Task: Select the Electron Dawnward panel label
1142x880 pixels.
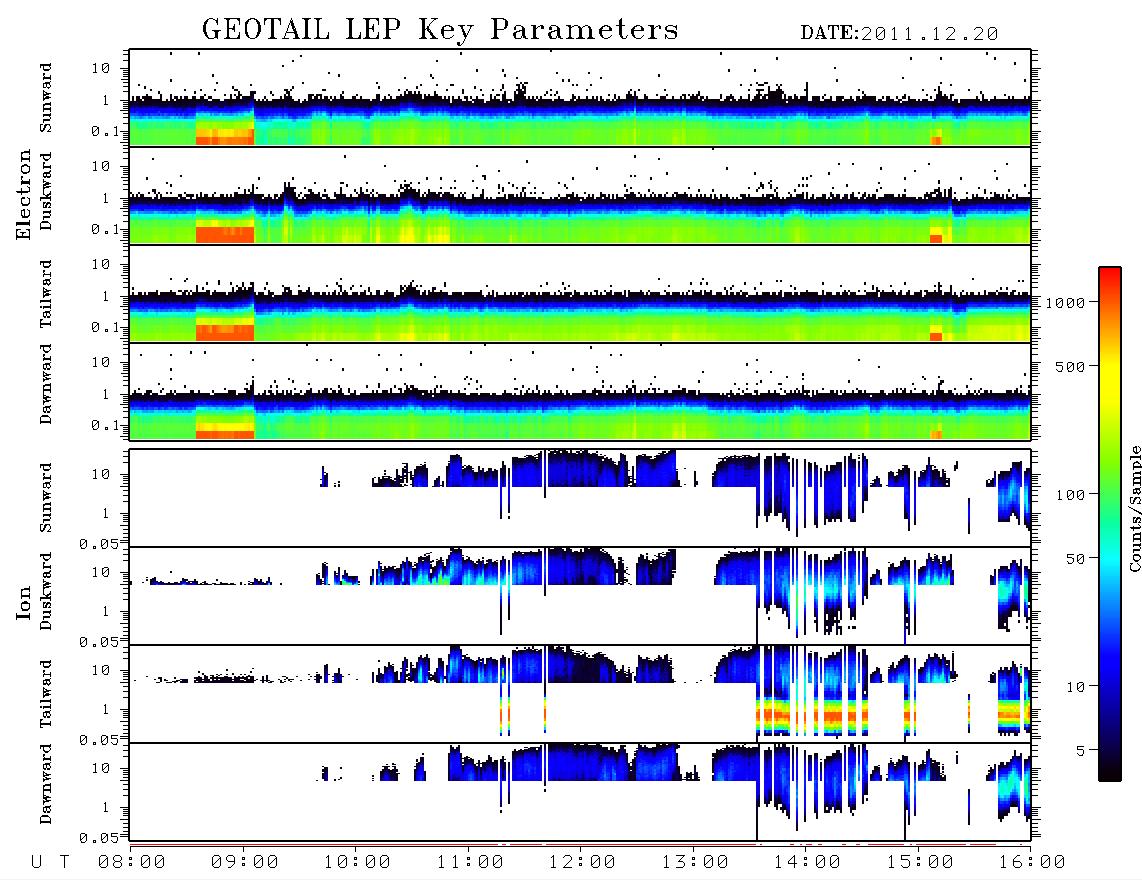Action: click(46, 384)
